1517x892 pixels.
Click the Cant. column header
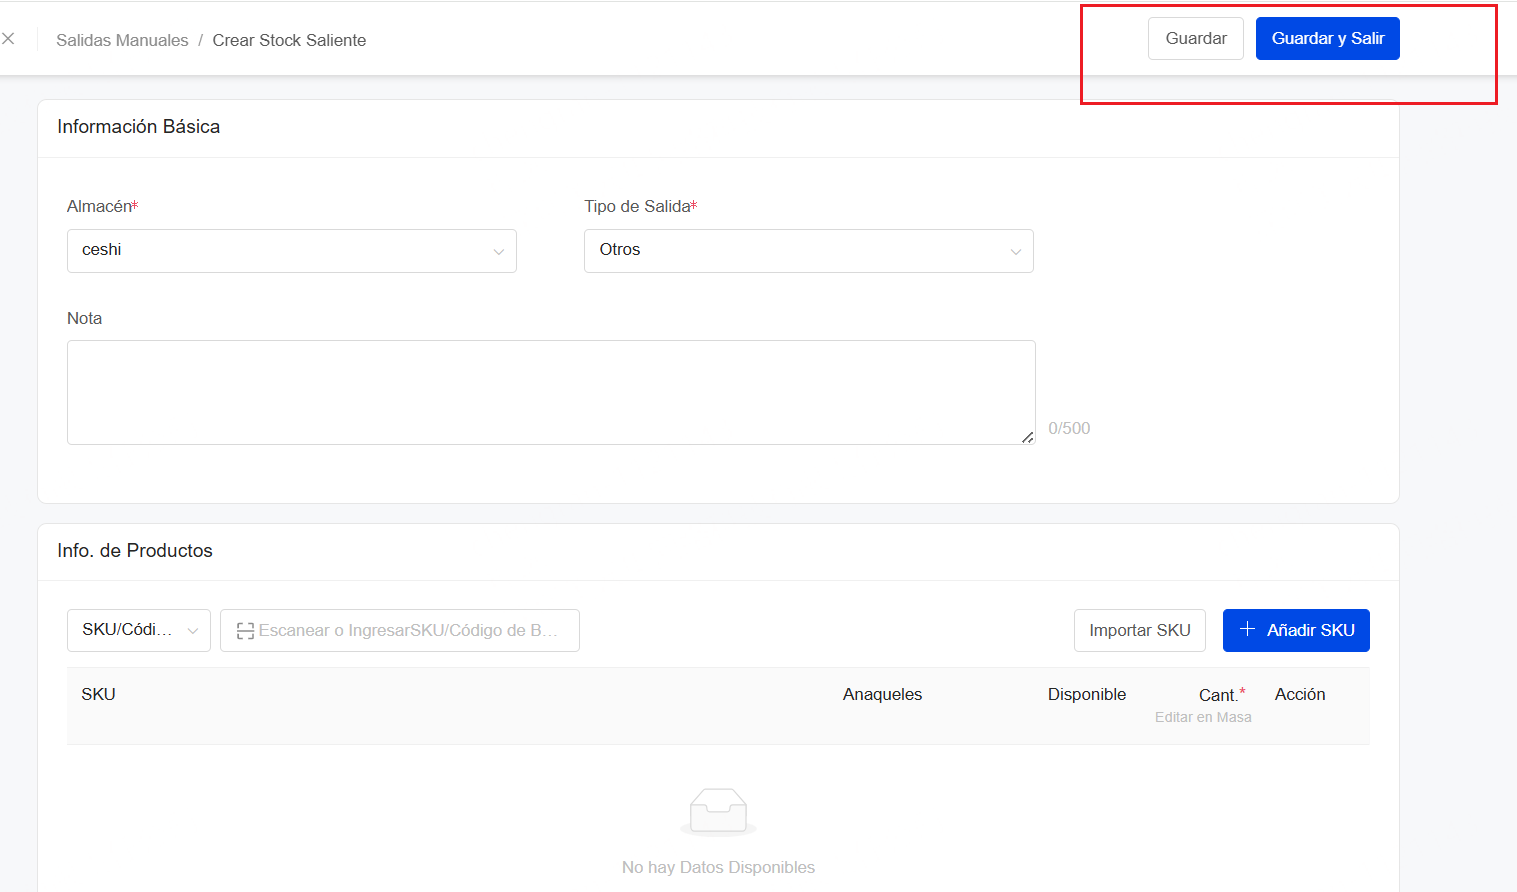pyautogui.click(x=1222, y=695)
